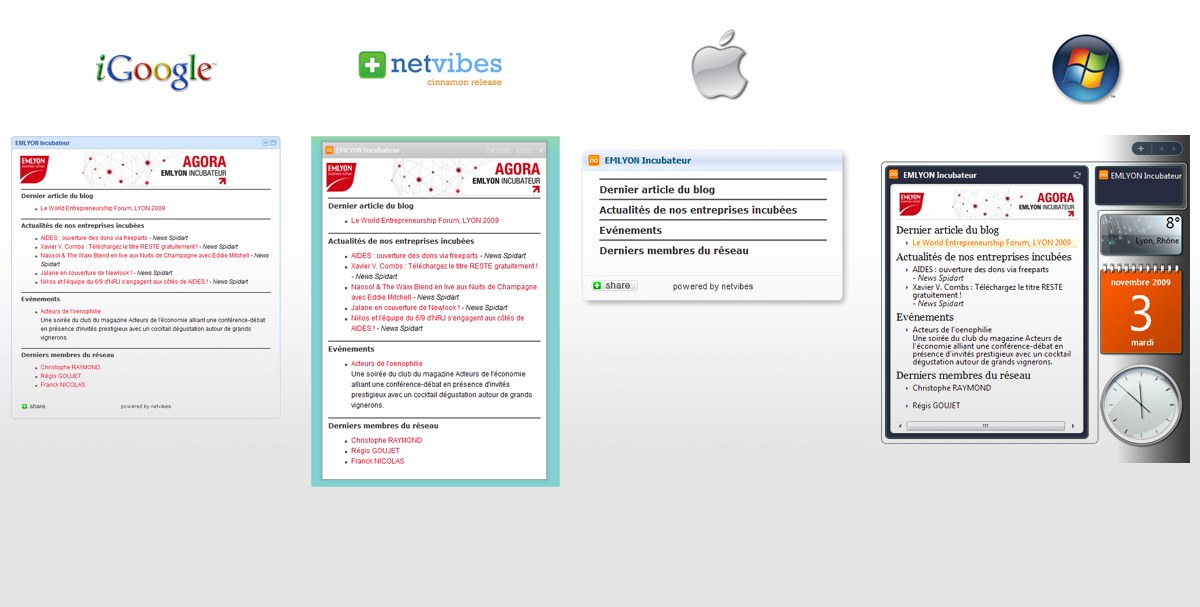Open Franck NICOLAS link in netvibes widget
Image resolution: width=1200 pixels, height=607 pixels.
tap(378, 461)
